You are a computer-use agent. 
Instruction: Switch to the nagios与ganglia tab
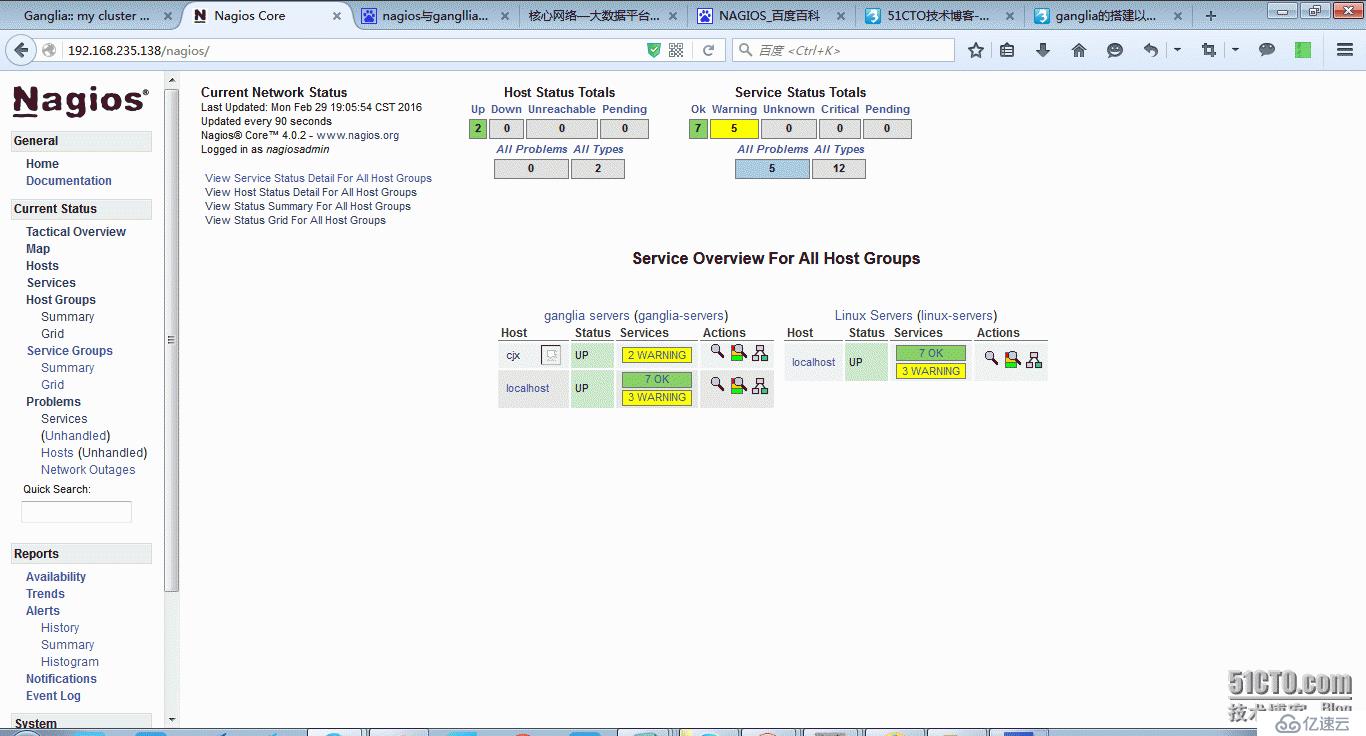(435, 16)
